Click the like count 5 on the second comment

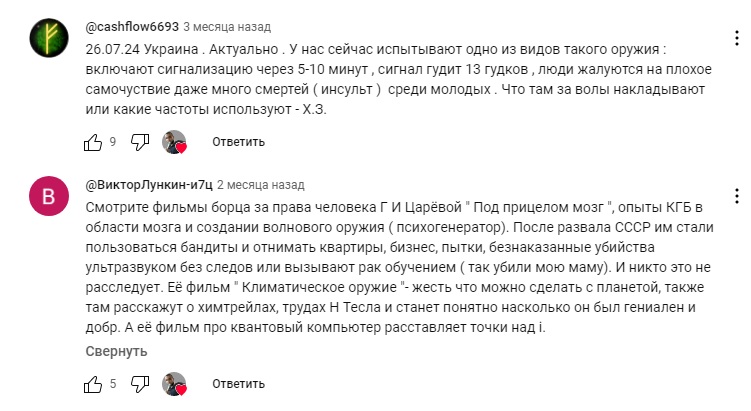(x=113, y=384)
